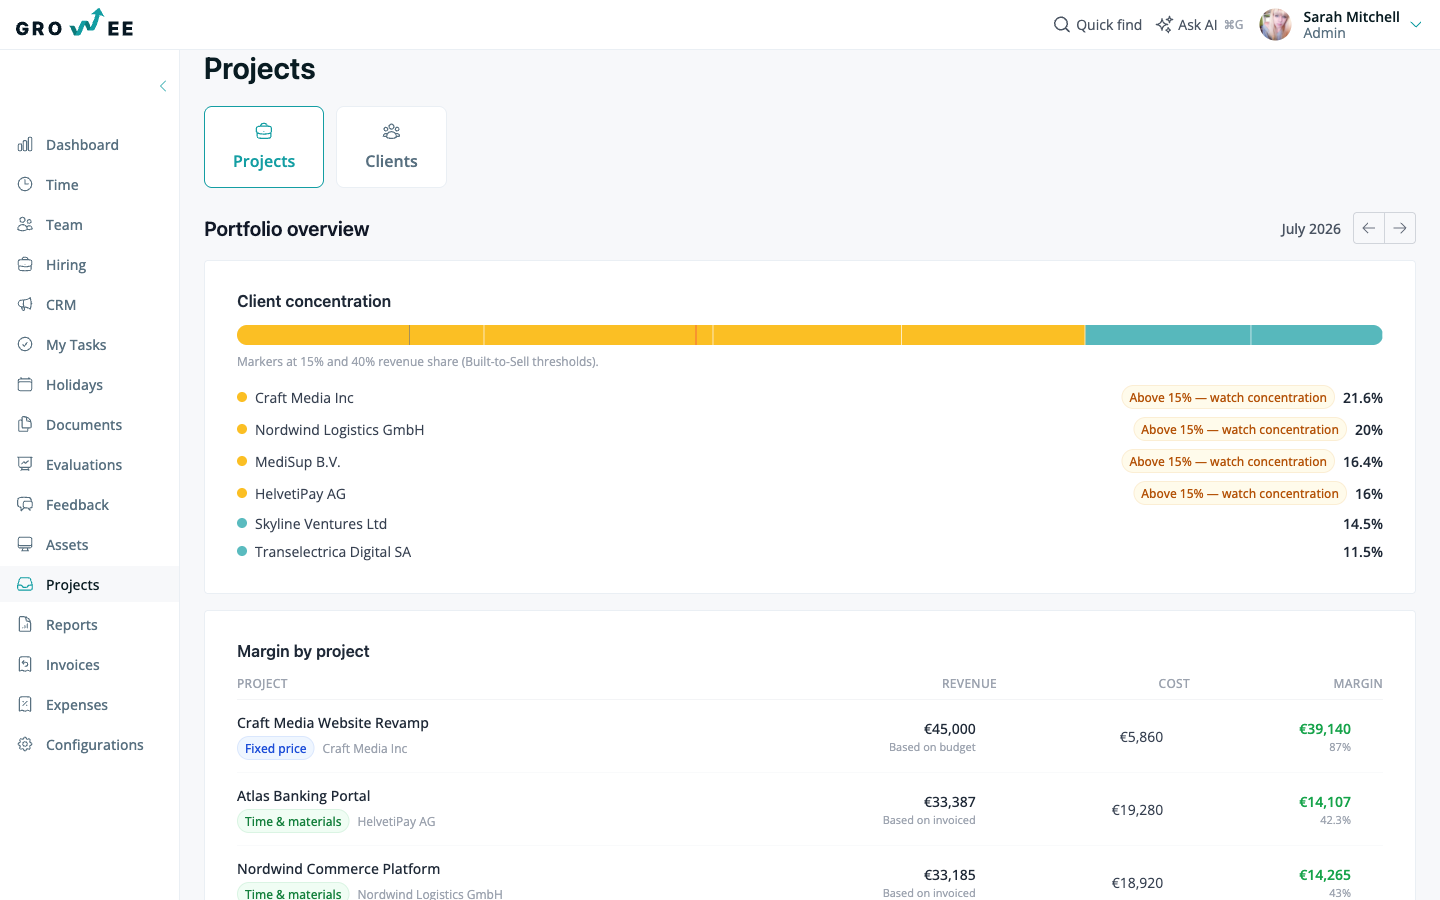Click the Invoices icon in sidebar
Image resolution: width=1440 pixels, height=900 pixels.
pos(25,665)
